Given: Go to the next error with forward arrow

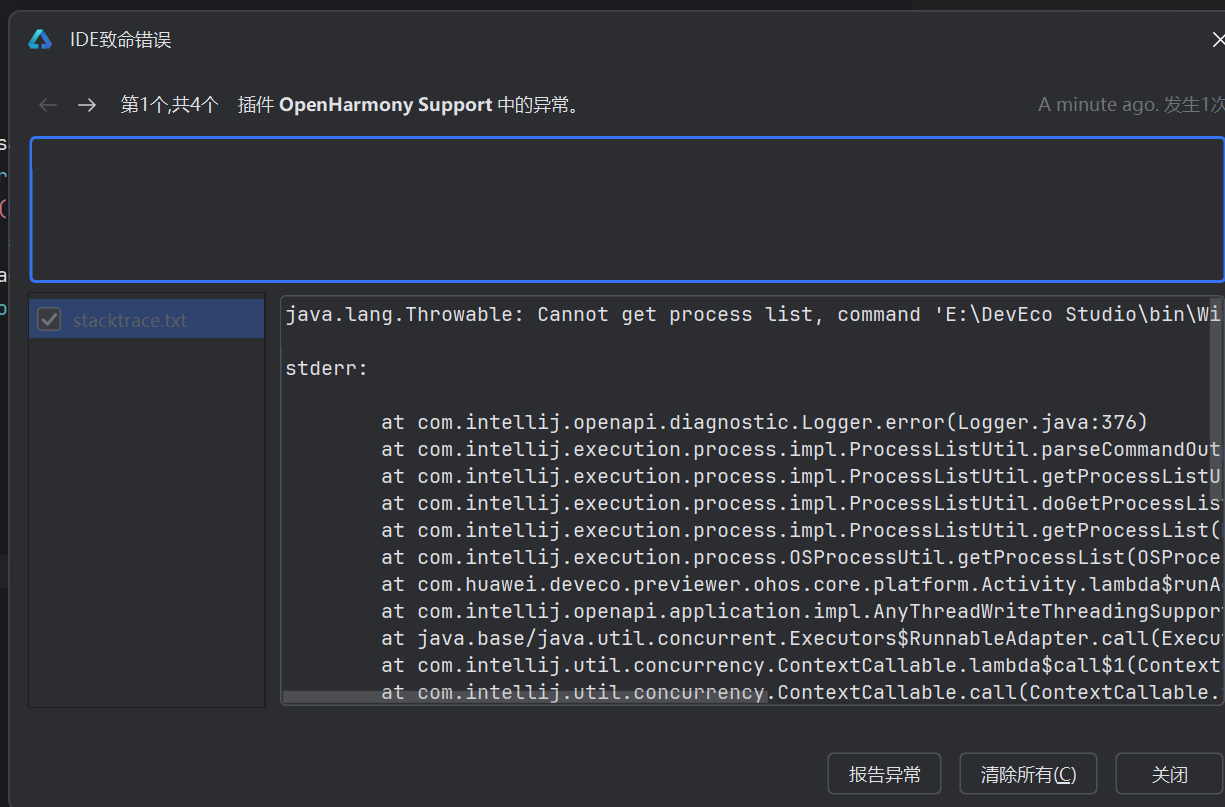Looking at the screenshot, I should tap(87, 105).
